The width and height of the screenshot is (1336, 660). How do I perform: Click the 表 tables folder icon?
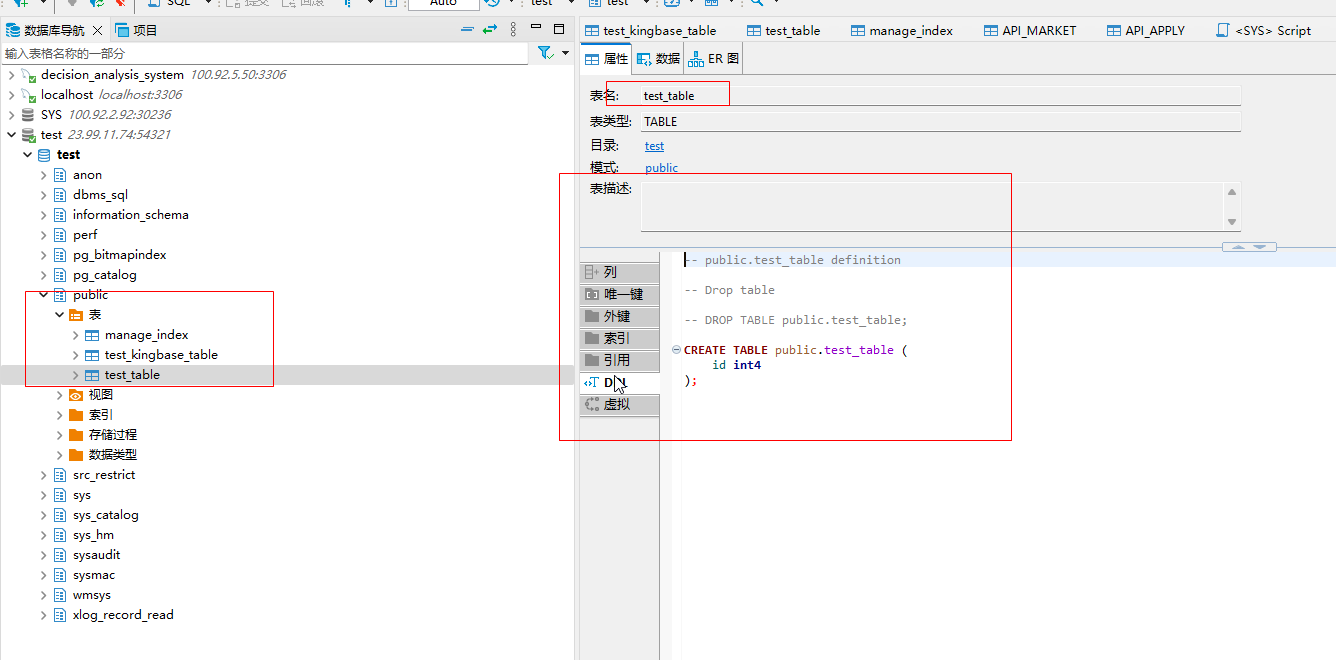click(x=76, y=315)
